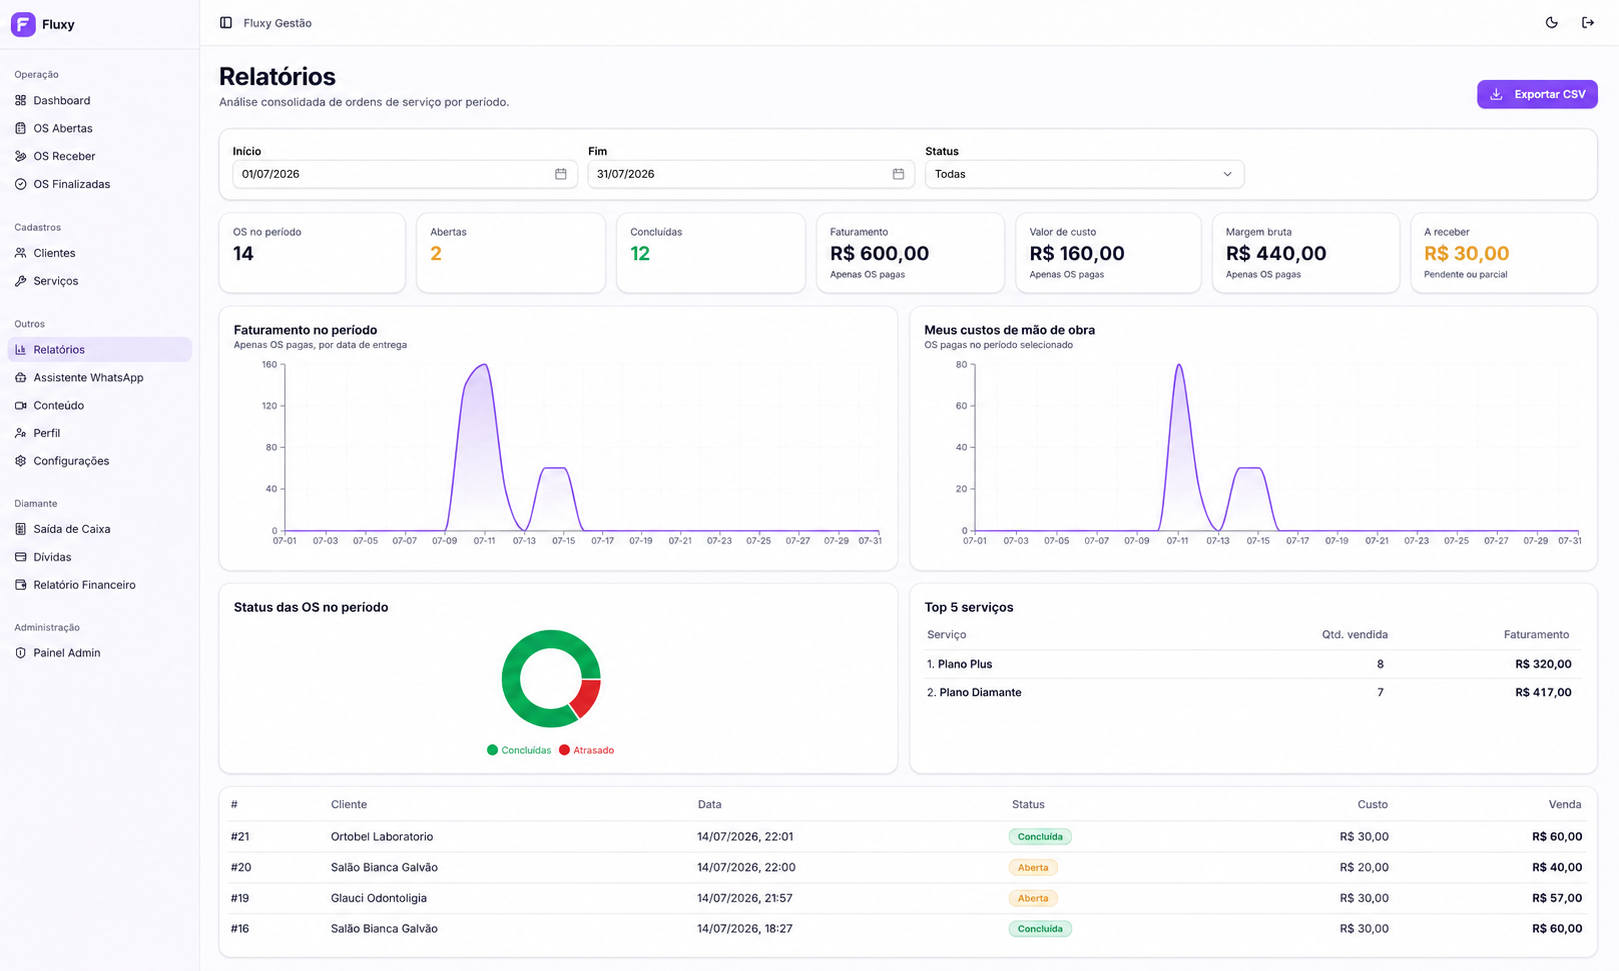Click the OS Finalizadas check icon
Image resolution: width=1619 pixels, height=971 pixels.
[x=21, y=184]
